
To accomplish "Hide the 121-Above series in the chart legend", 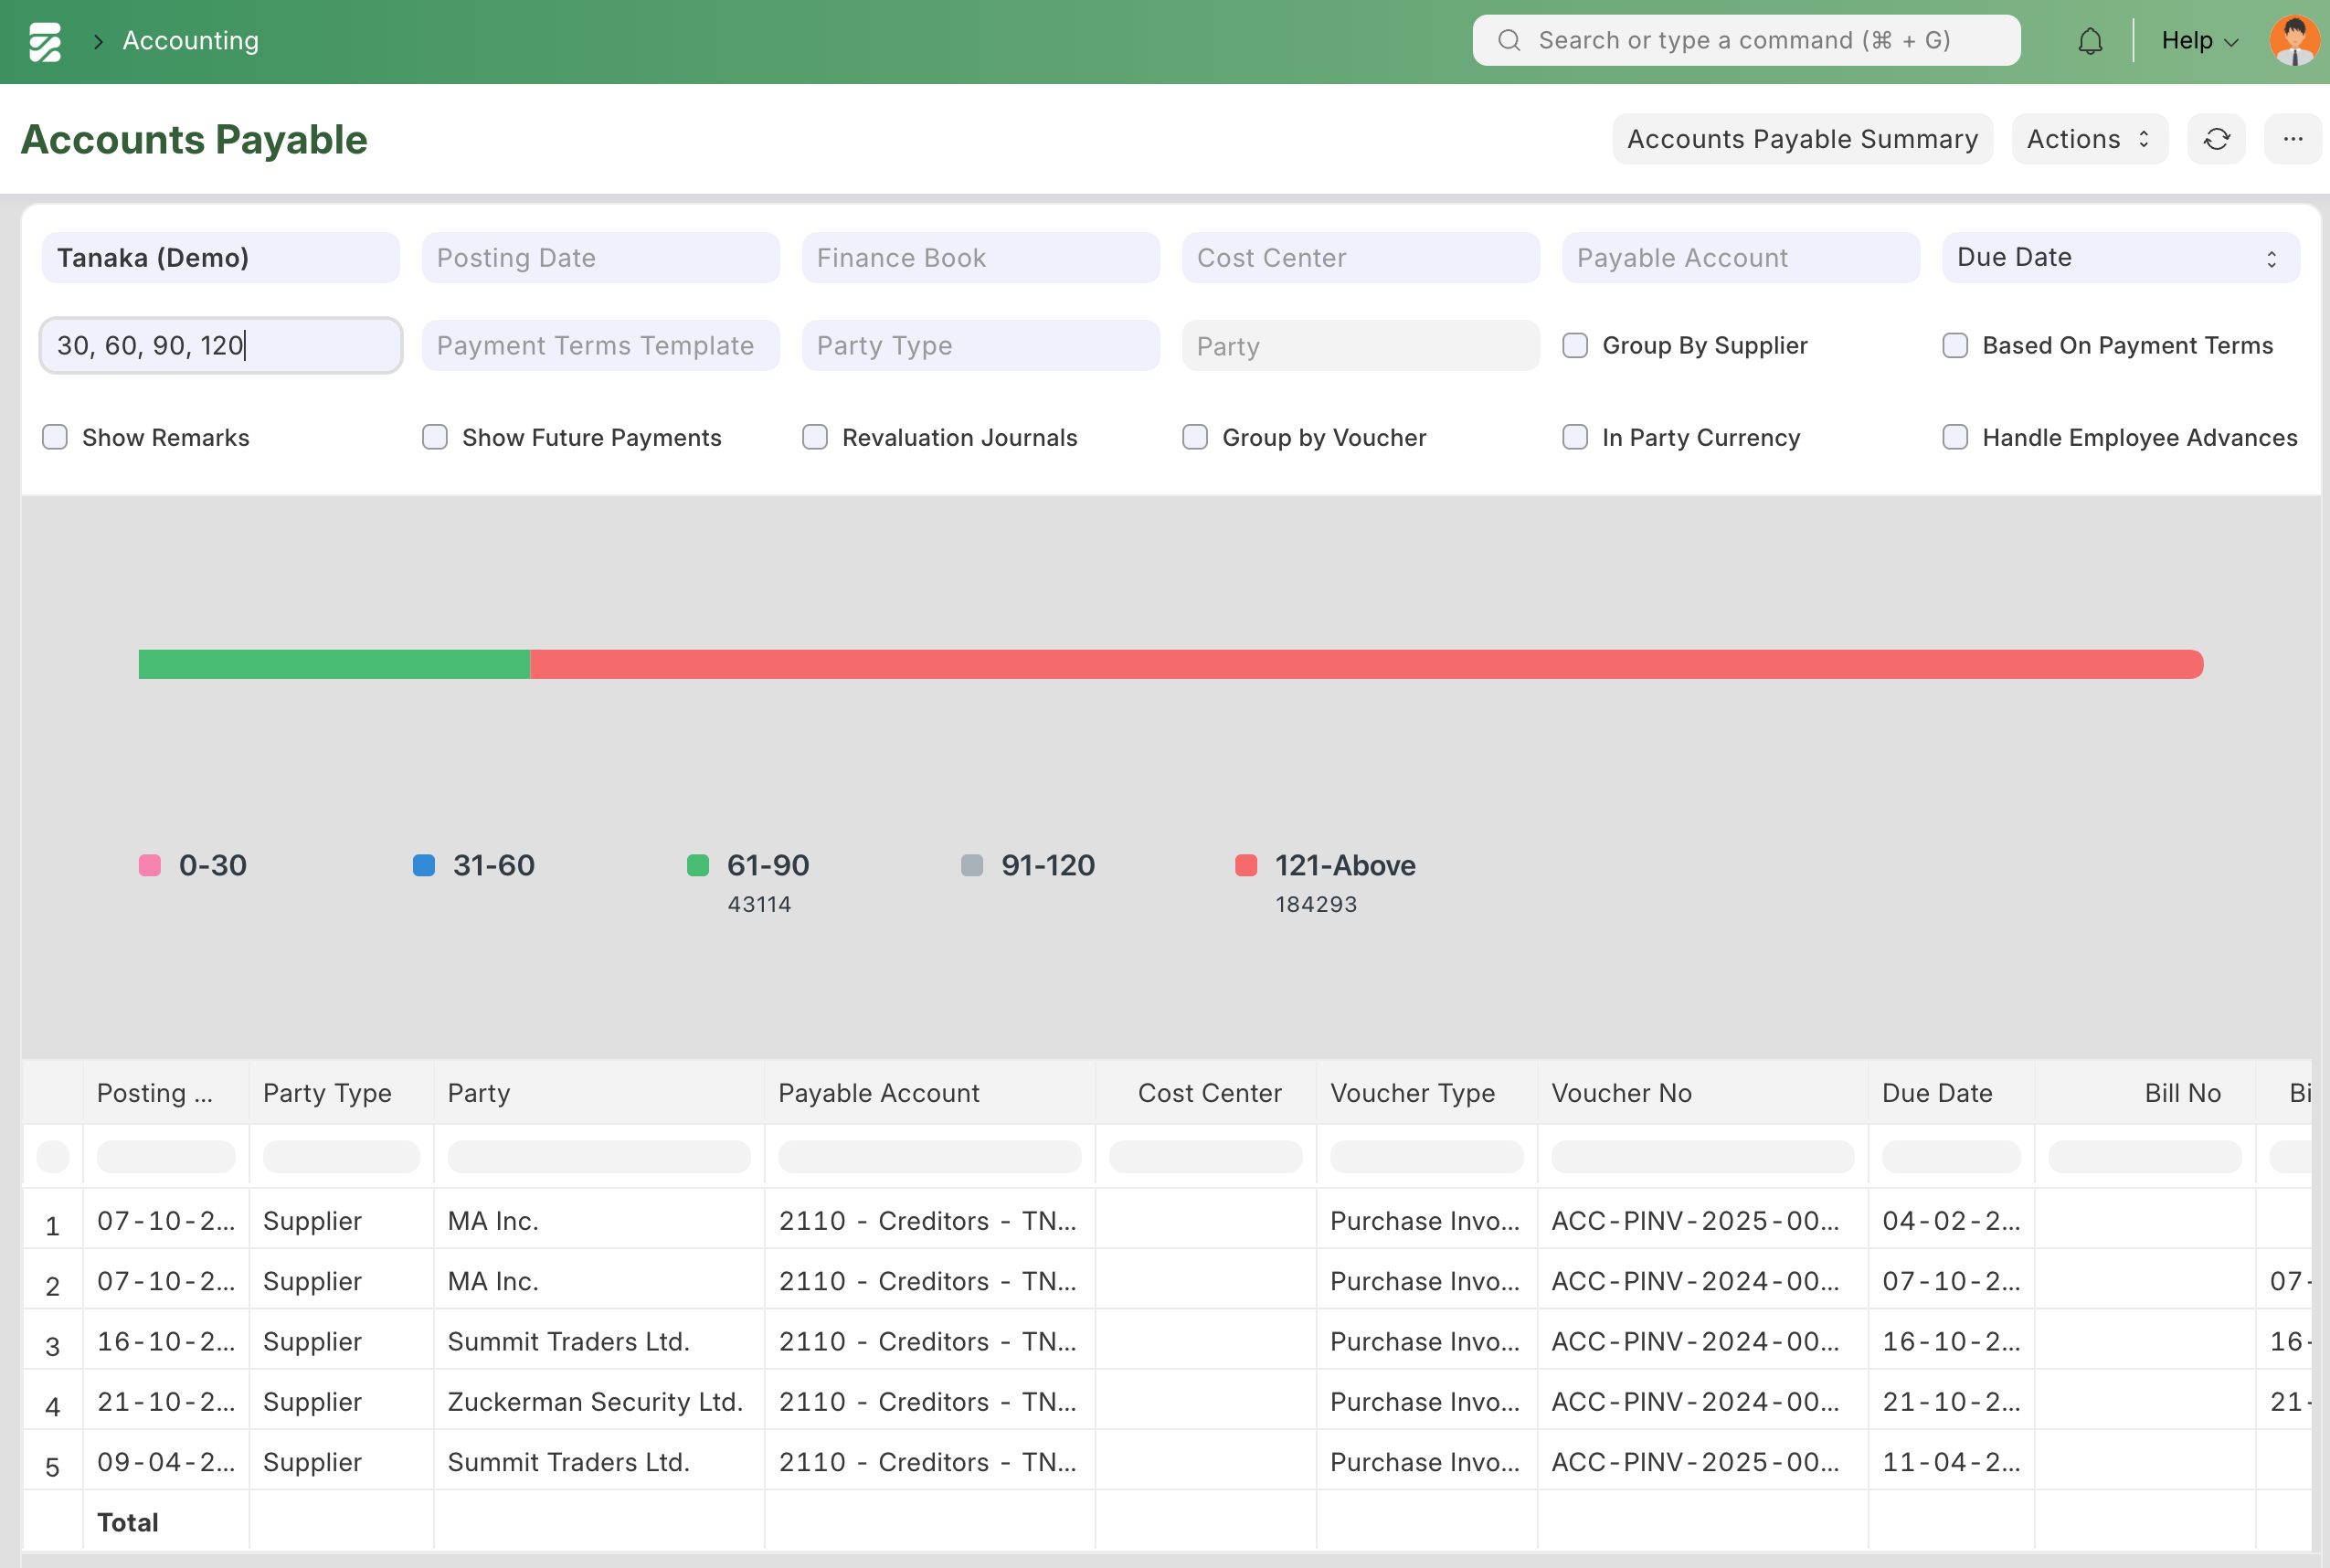I will 1344,865.
